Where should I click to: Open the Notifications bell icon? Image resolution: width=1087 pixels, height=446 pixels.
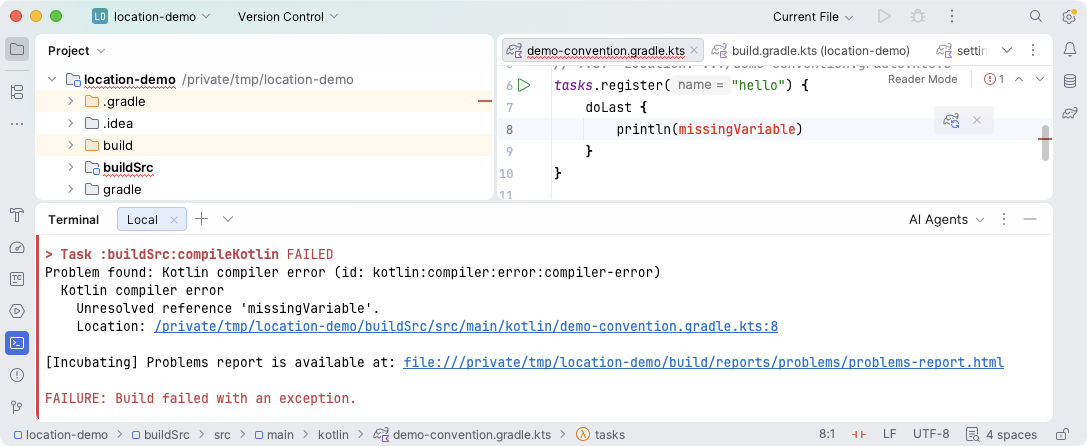click(x=1069, y=50)
